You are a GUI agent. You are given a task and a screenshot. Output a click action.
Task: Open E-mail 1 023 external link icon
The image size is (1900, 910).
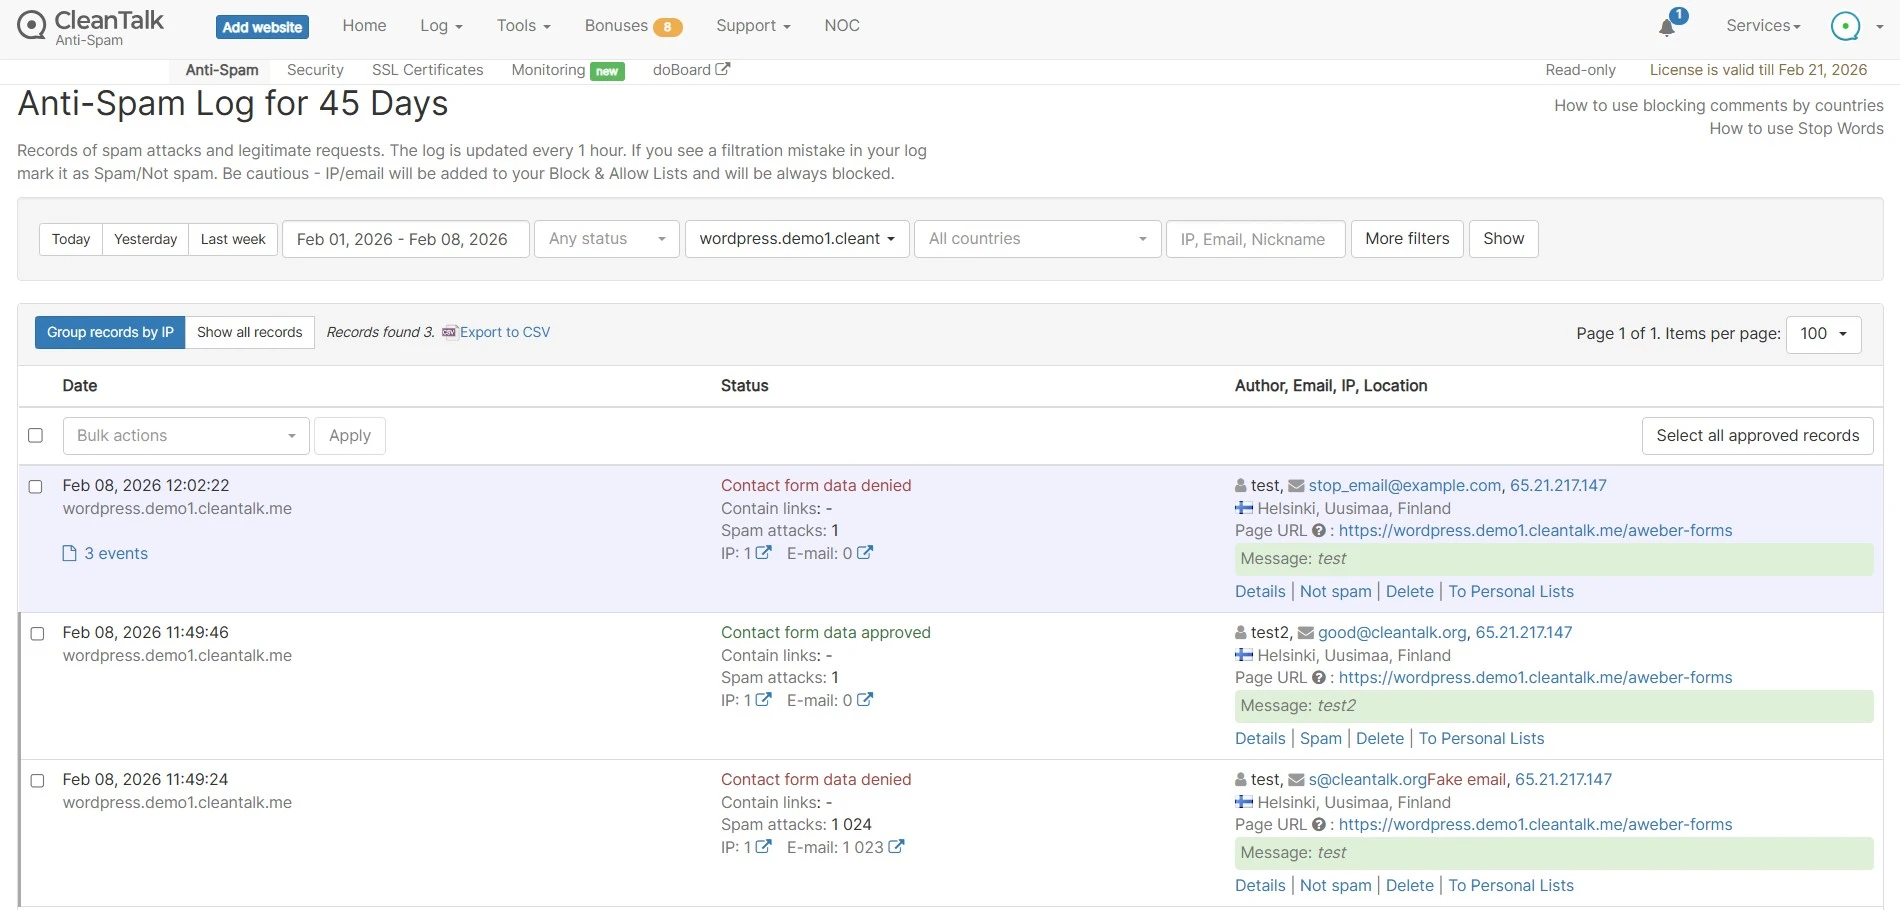[896, 847]
